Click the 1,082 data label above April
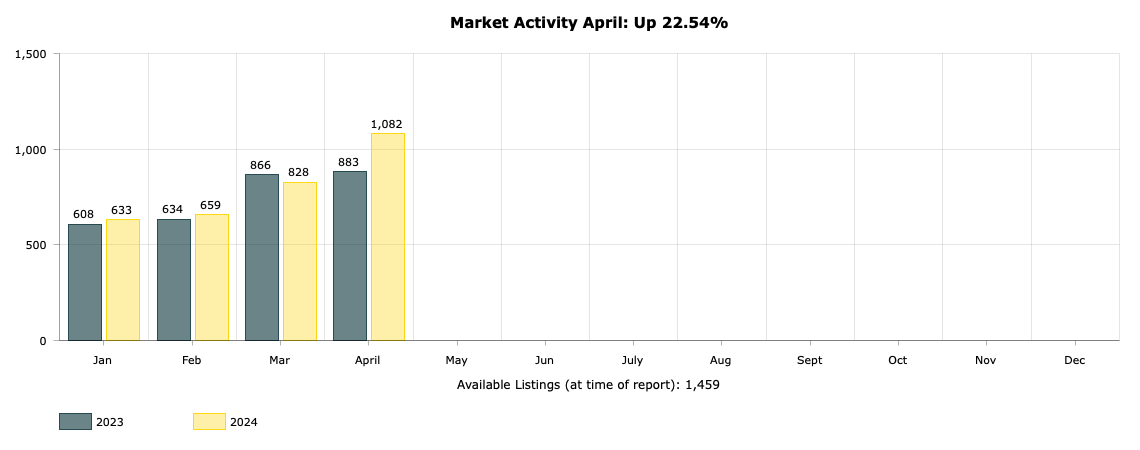This screenshot has width=1140, height=450. pos(387,124)
